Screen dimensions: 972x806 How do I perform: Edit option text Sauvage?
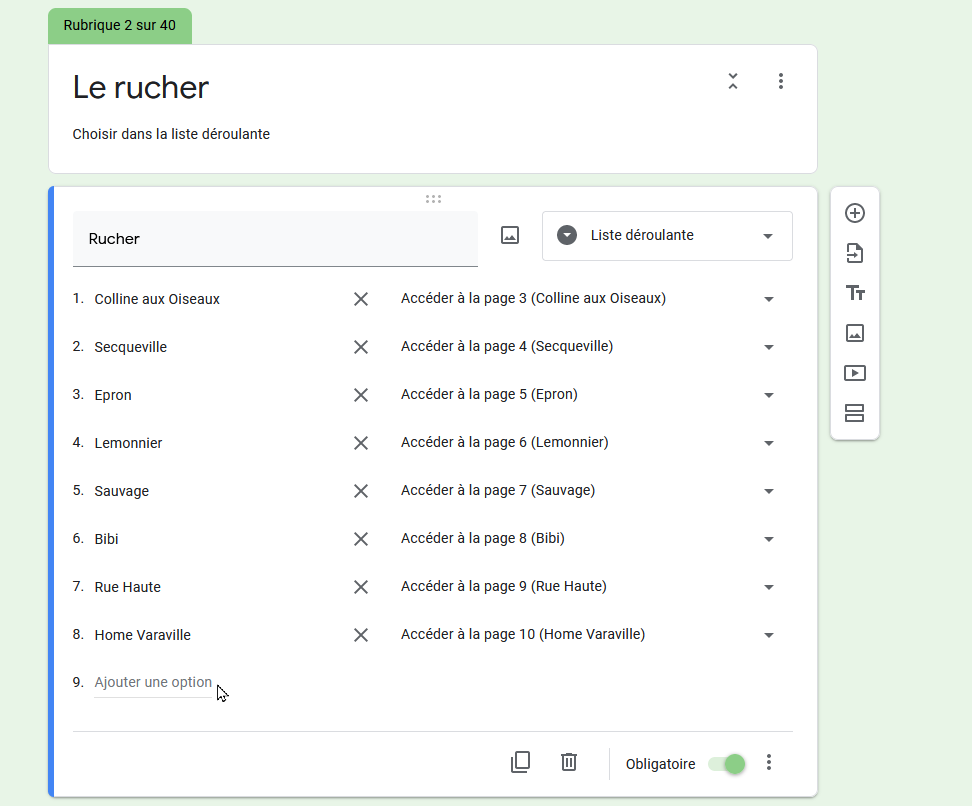(122, 491)
